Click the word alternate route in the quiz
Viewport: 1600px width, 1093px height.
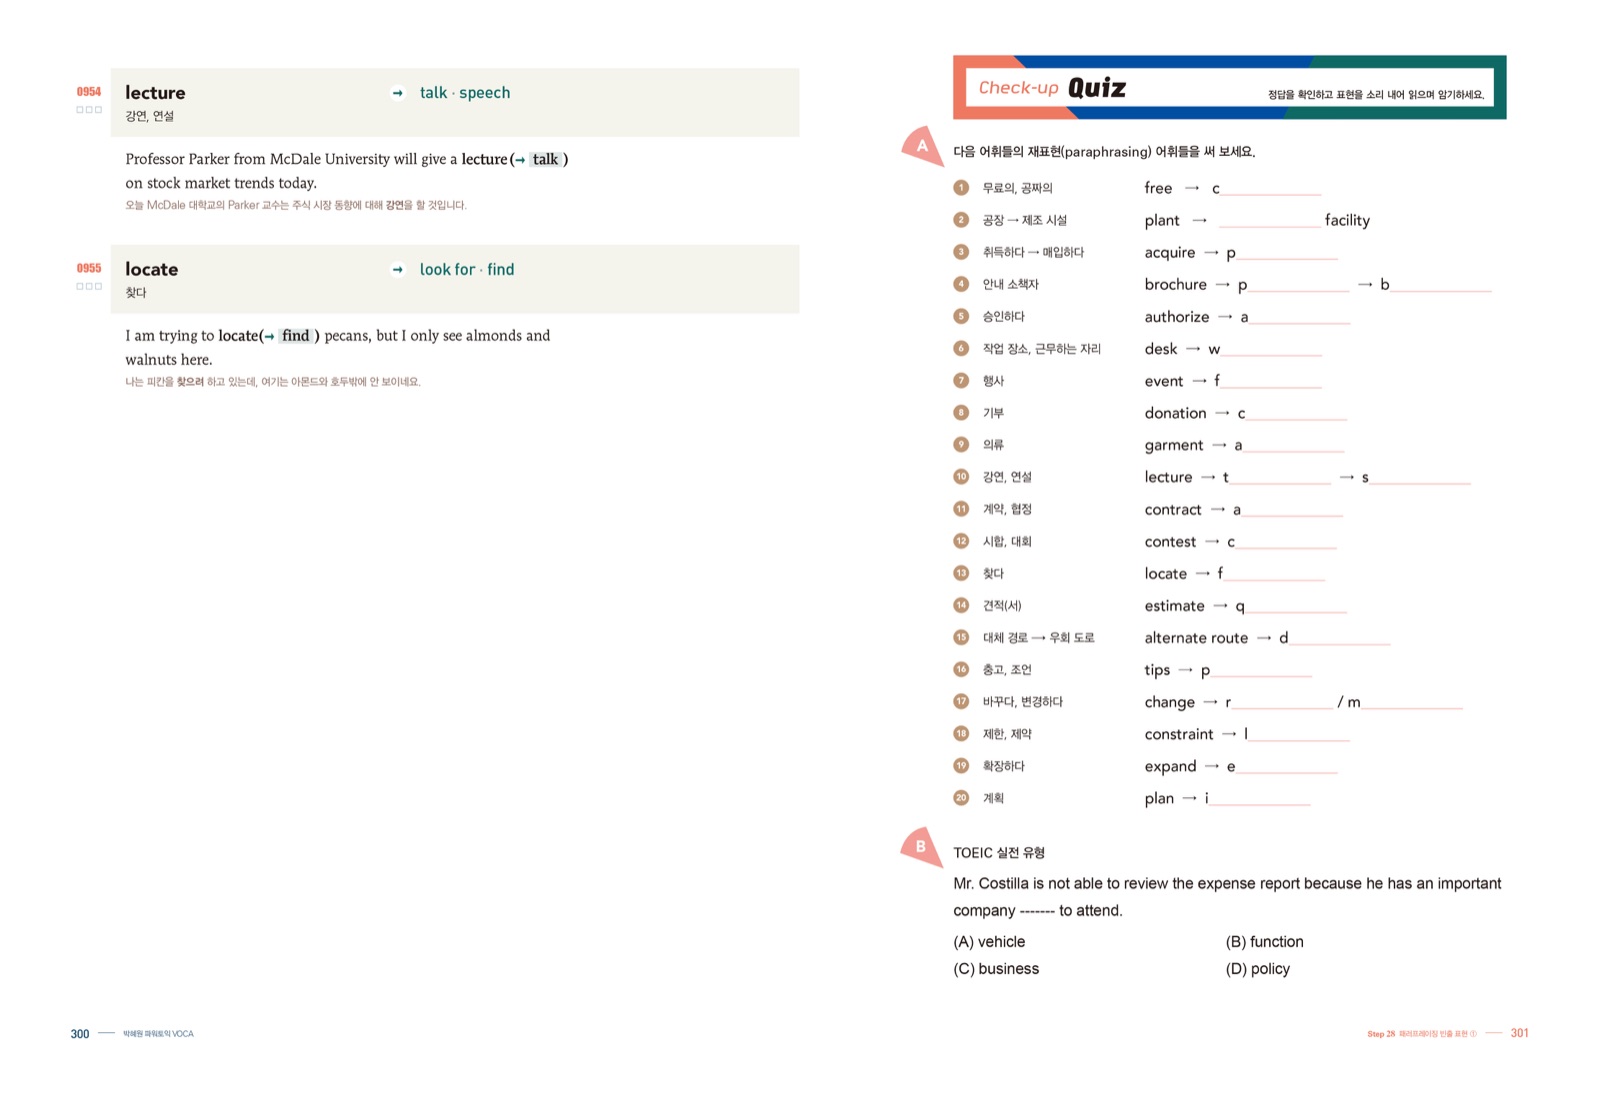(x=1196, y=638)
